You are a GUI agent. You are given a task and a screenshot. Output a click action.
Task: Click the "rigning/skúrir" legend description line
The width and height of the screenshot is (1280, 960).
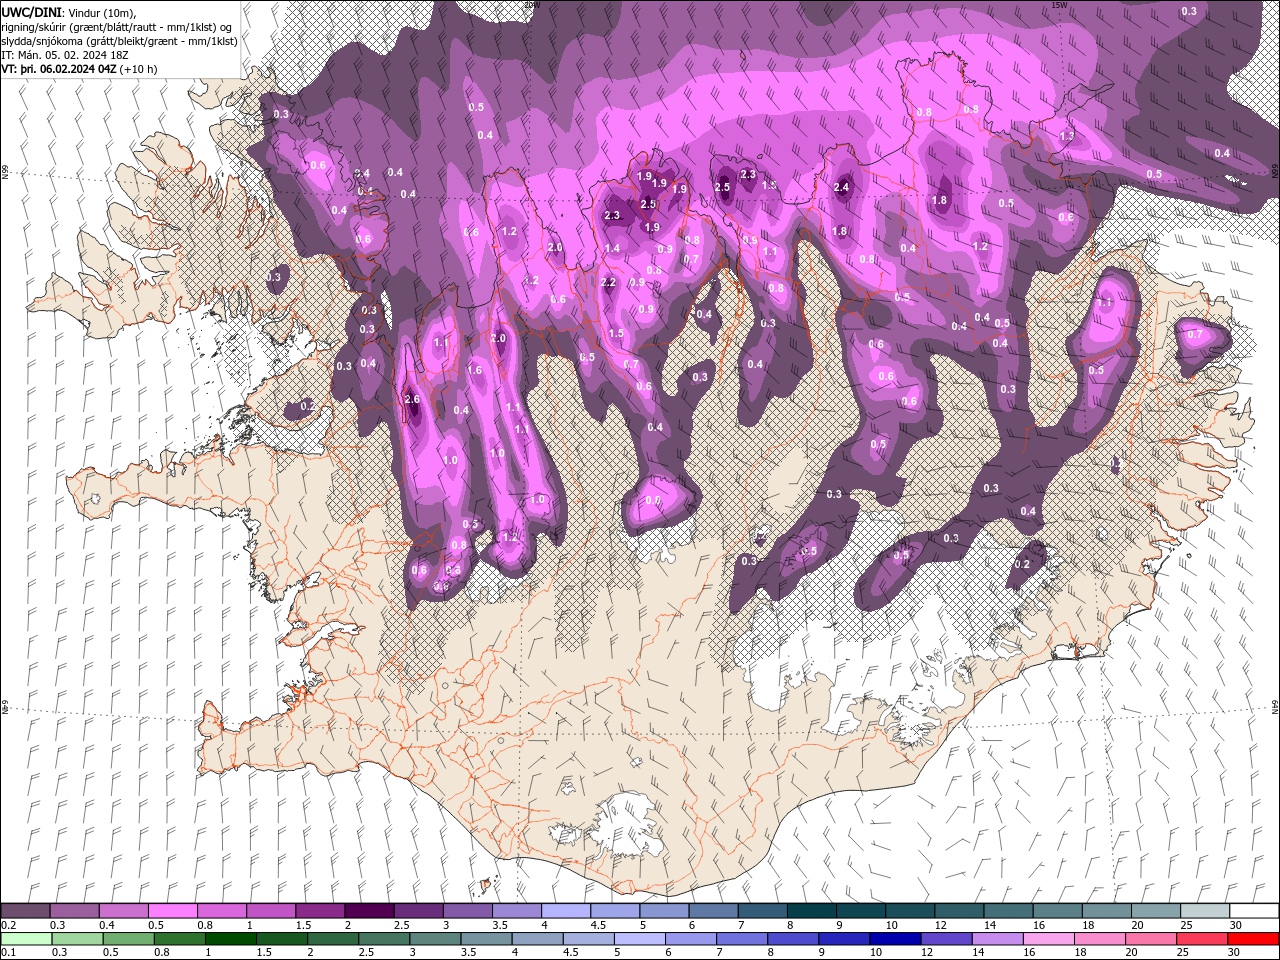(117, 27)
